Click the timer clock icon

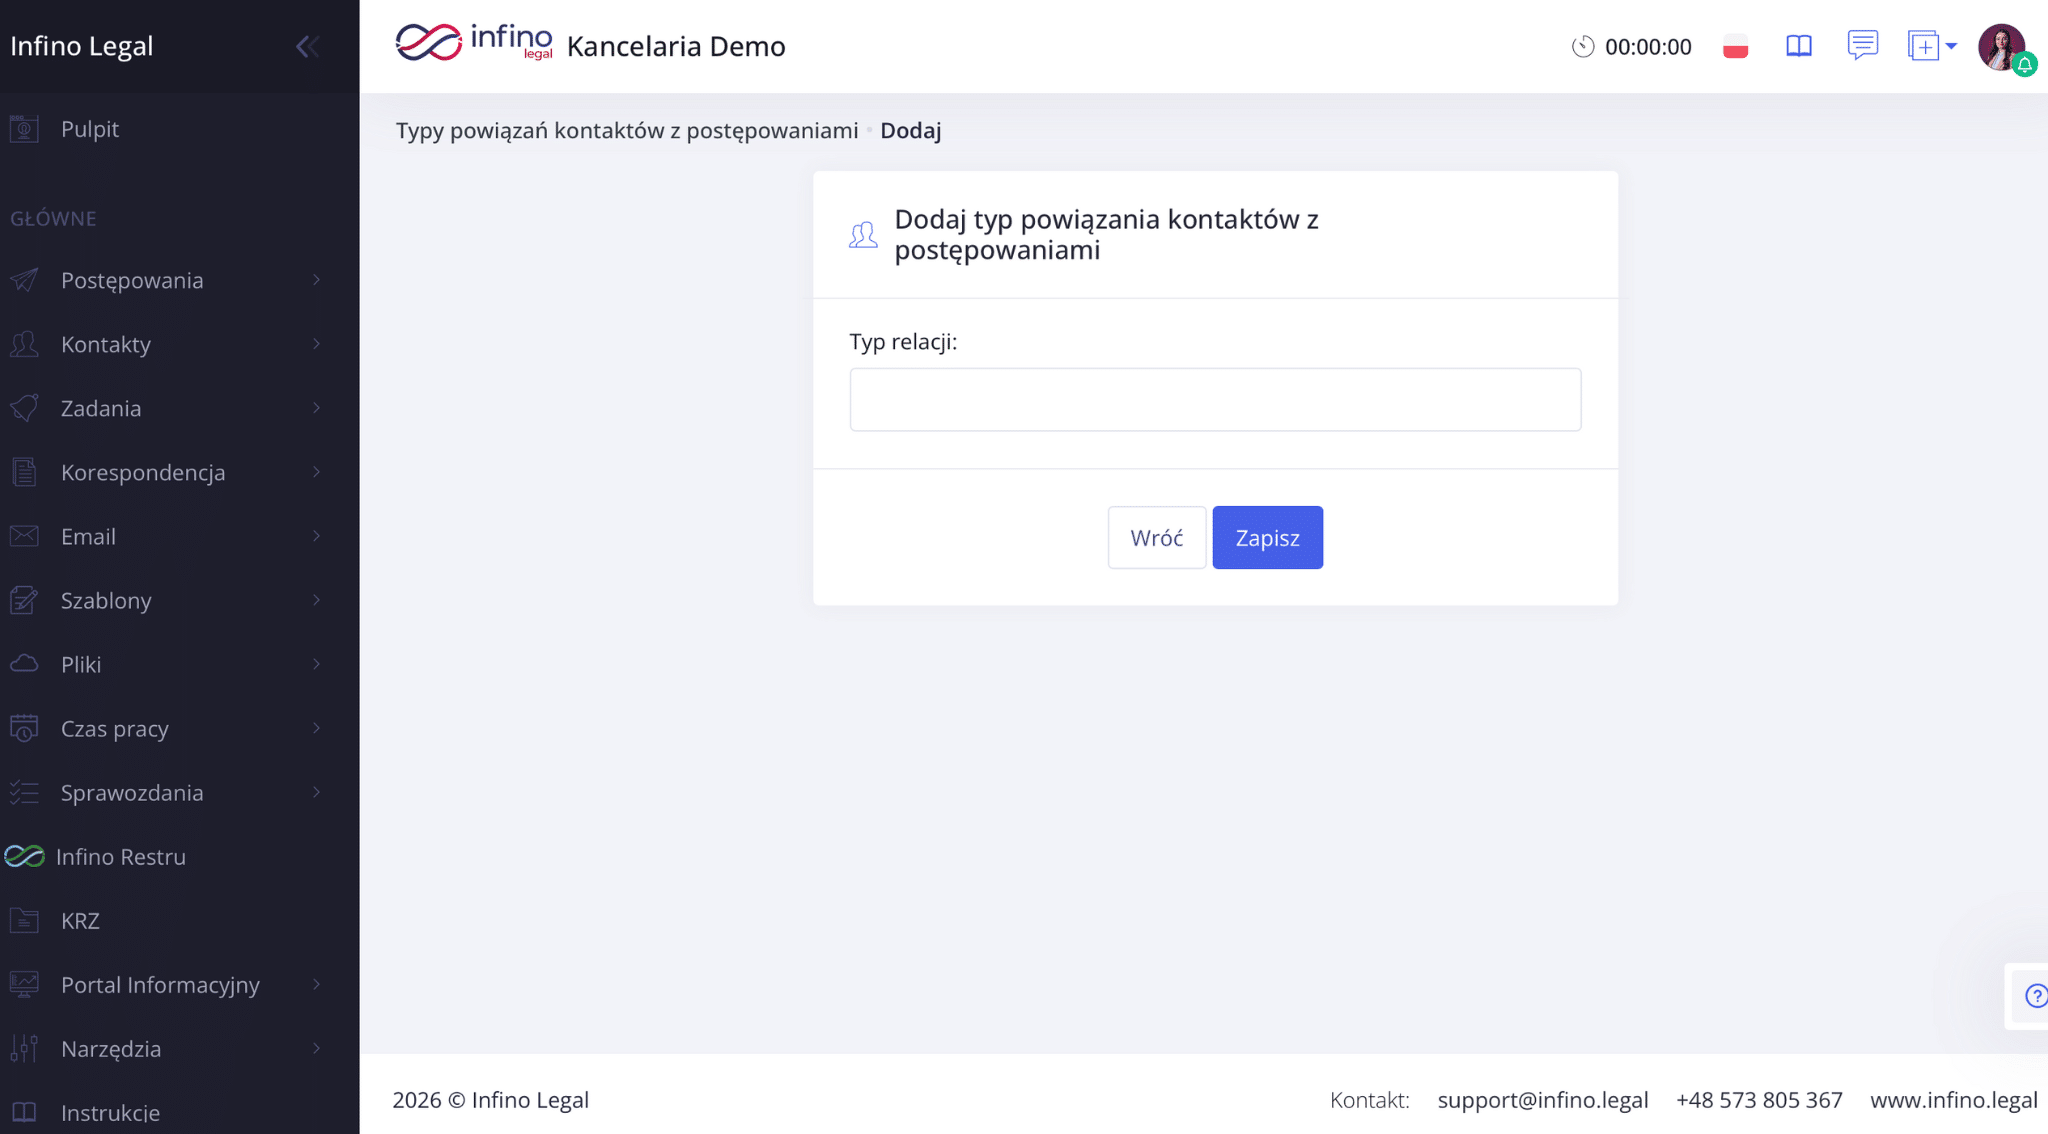(1582, 46)
